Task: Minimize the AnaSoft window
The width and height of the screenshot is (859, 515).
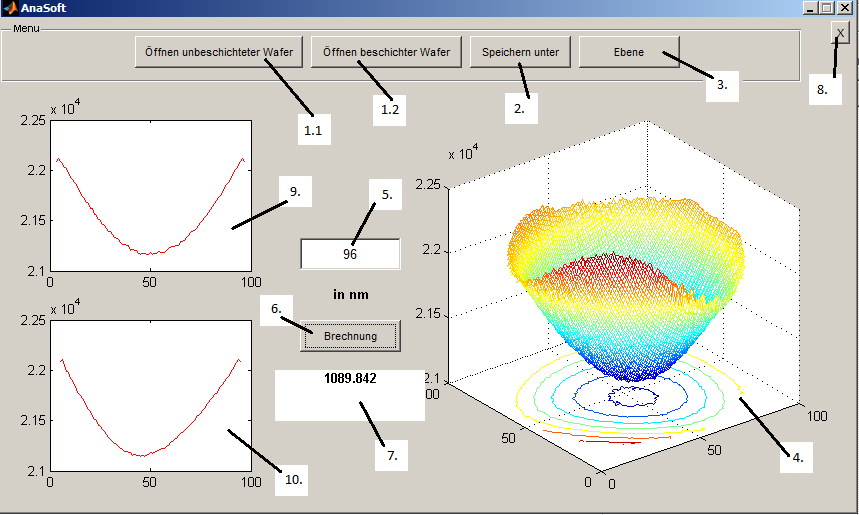Action: (811, 7)
